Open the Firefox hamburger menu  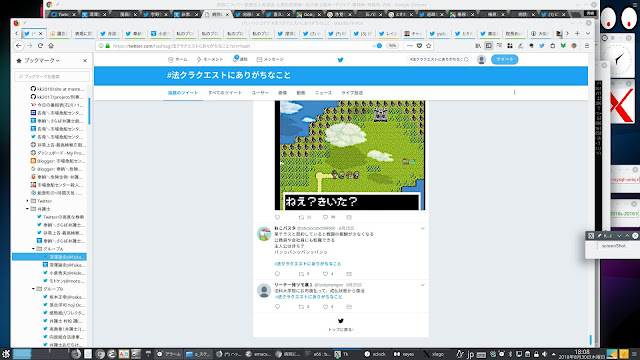587,46
